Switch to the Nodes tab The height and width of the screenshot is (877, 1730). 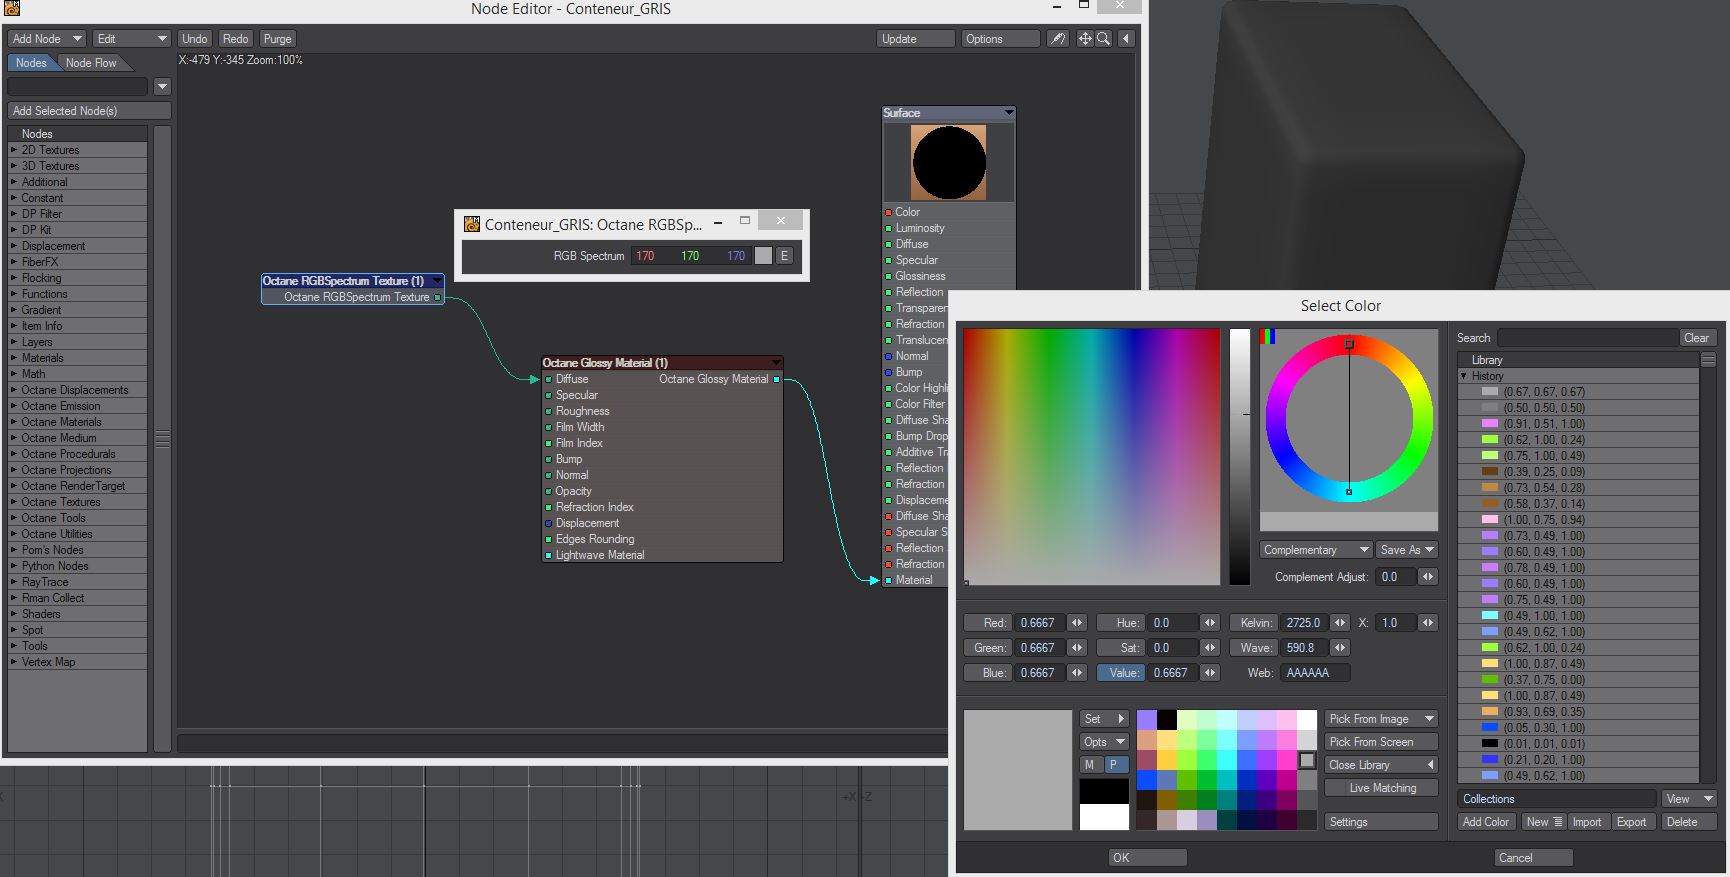(31, 63)
